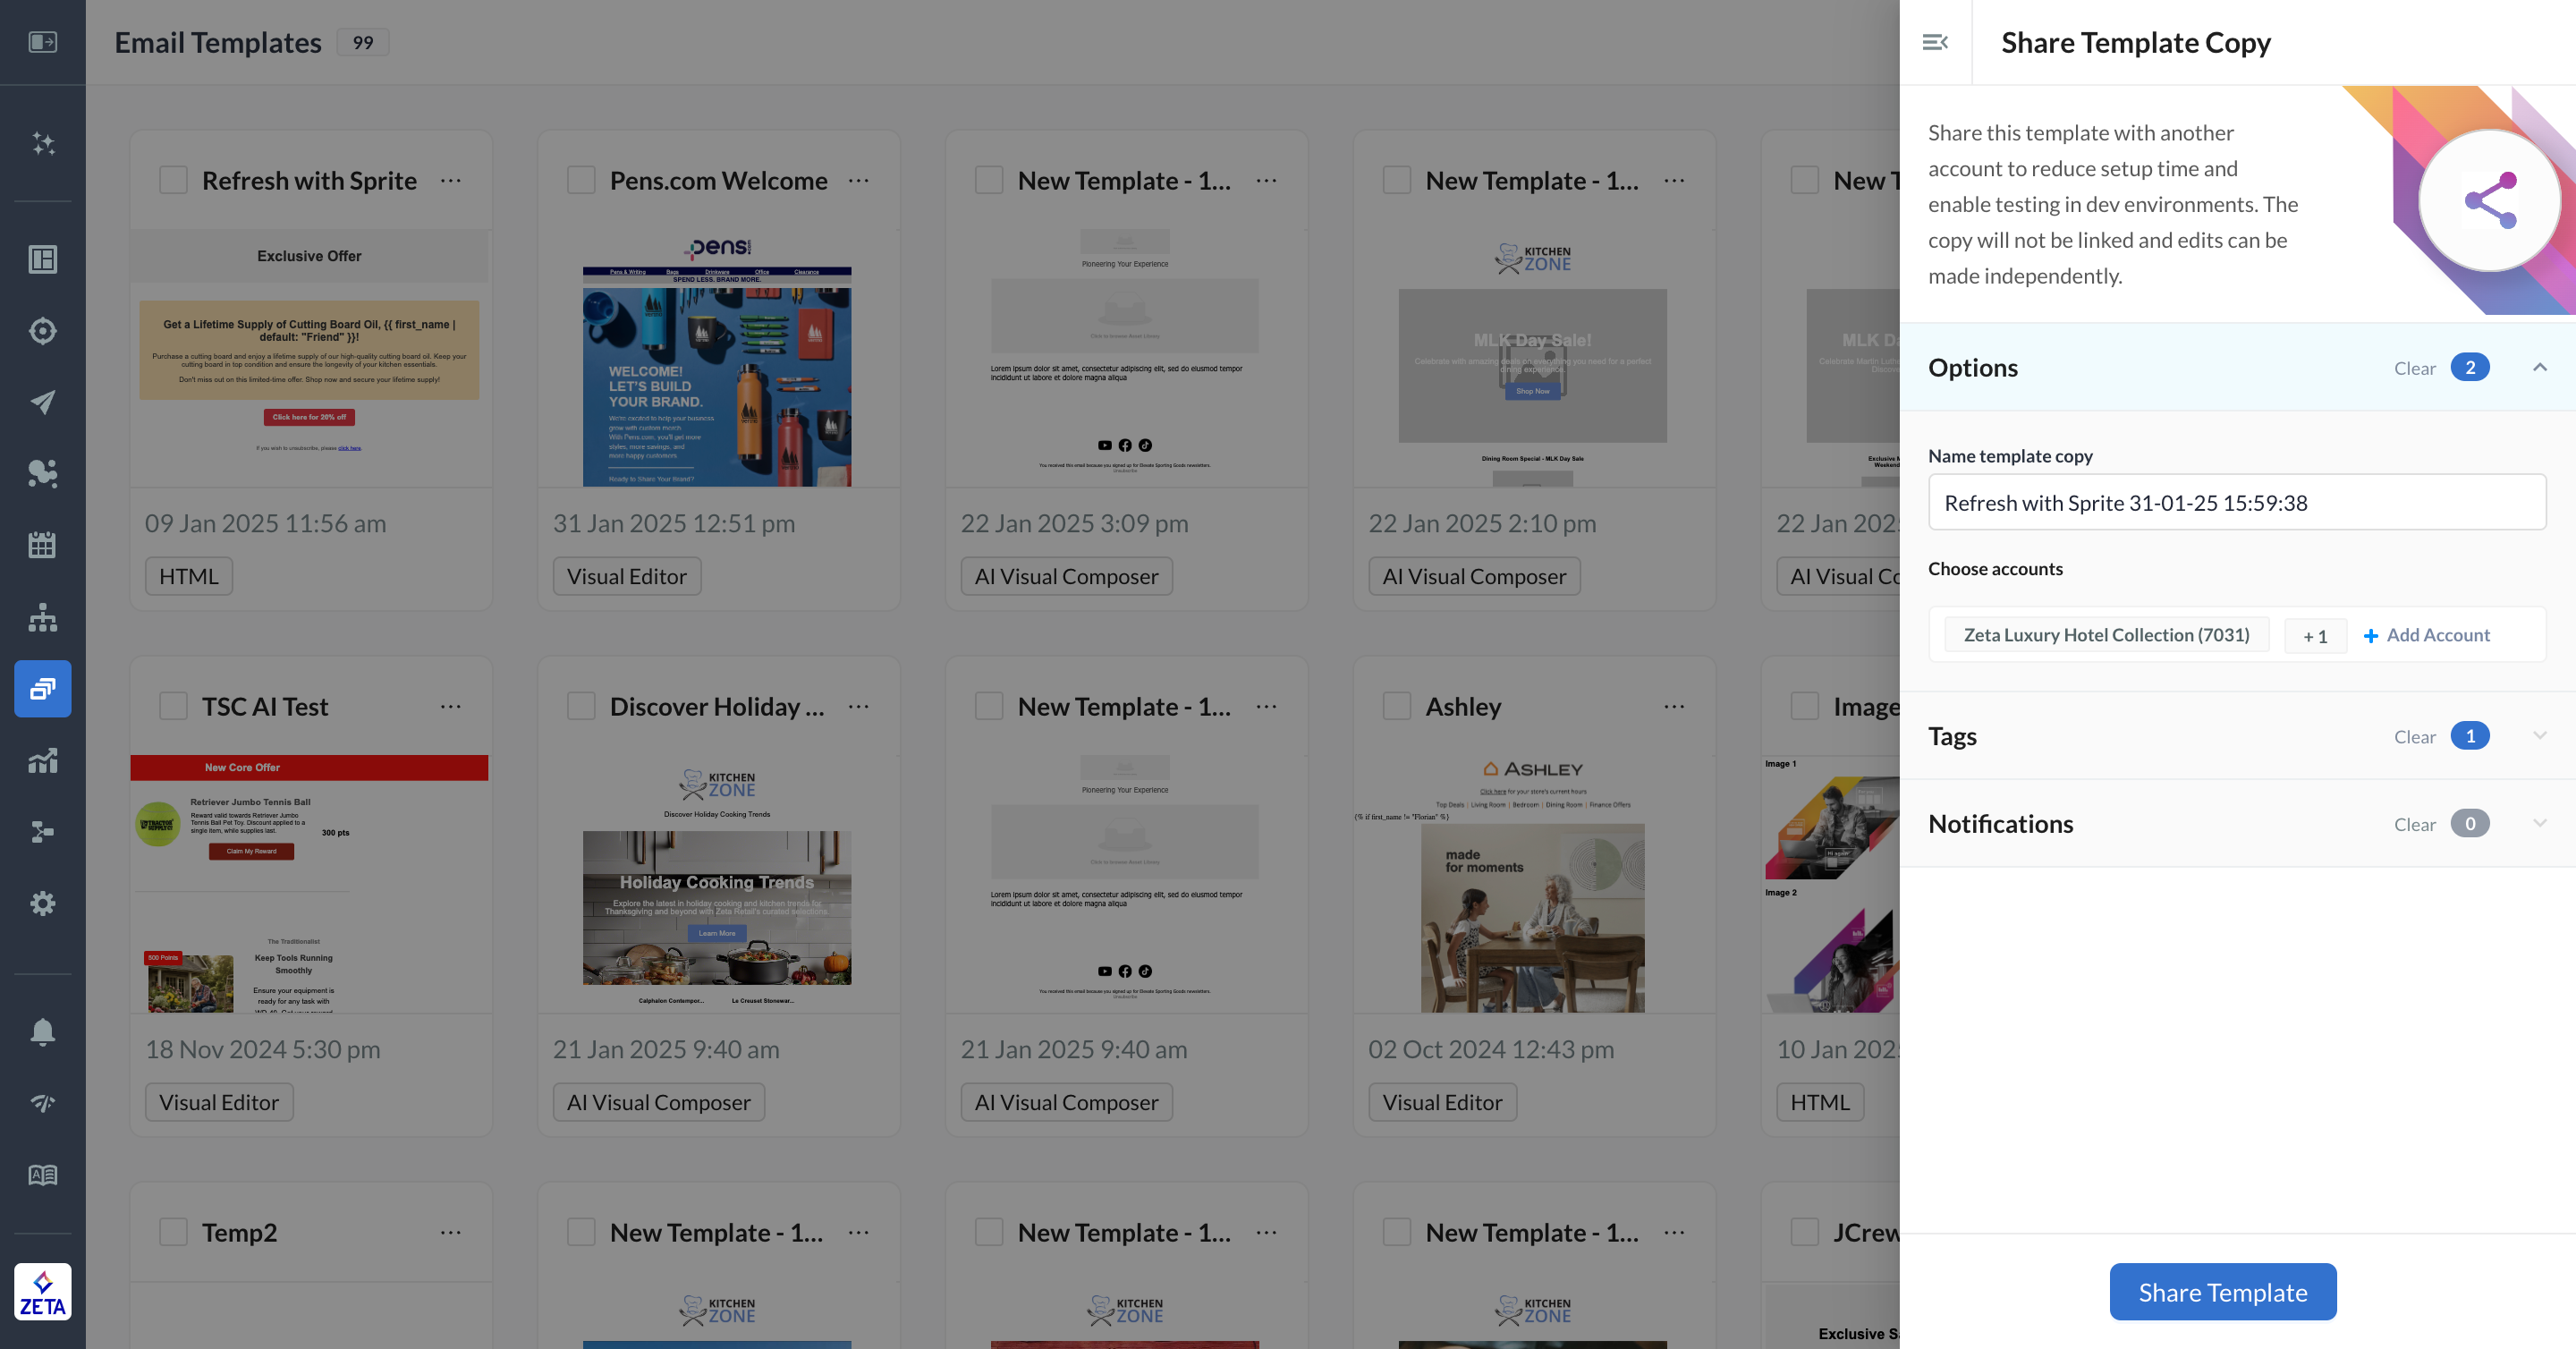The height and width of the screenshot is (1349, 2576).
Task: Edit the Name template copy field
Action: 2236,503
